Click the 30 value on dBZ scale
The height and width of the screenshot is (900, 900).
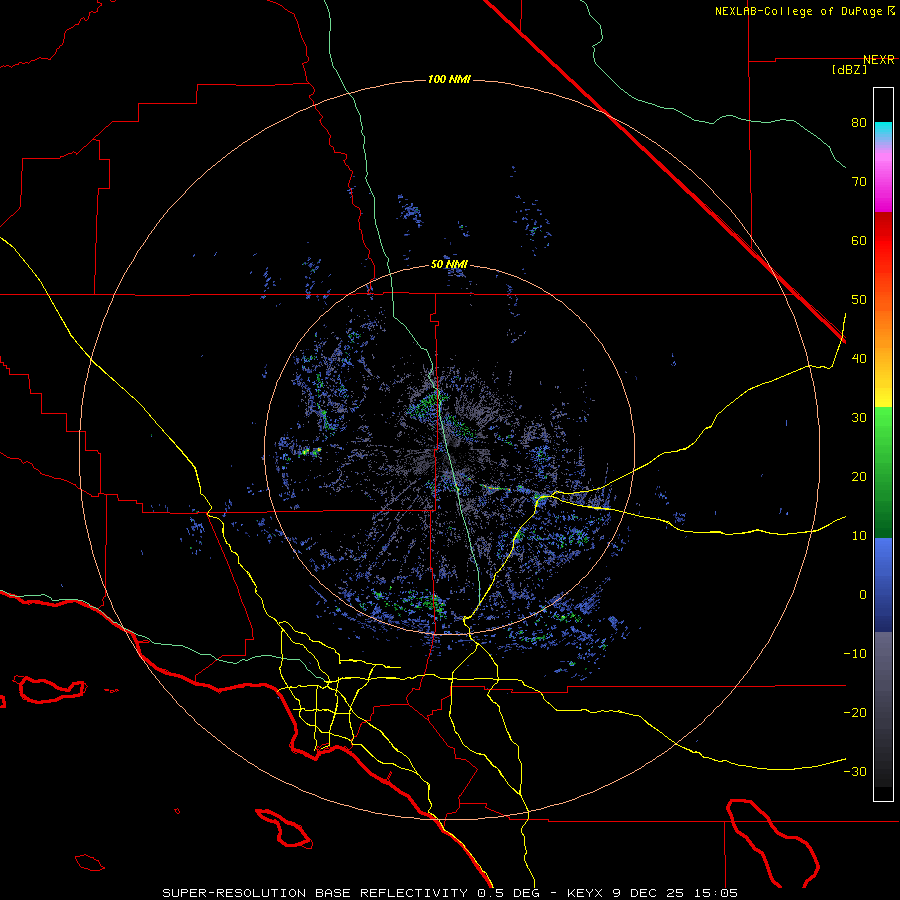click(859, 418)
